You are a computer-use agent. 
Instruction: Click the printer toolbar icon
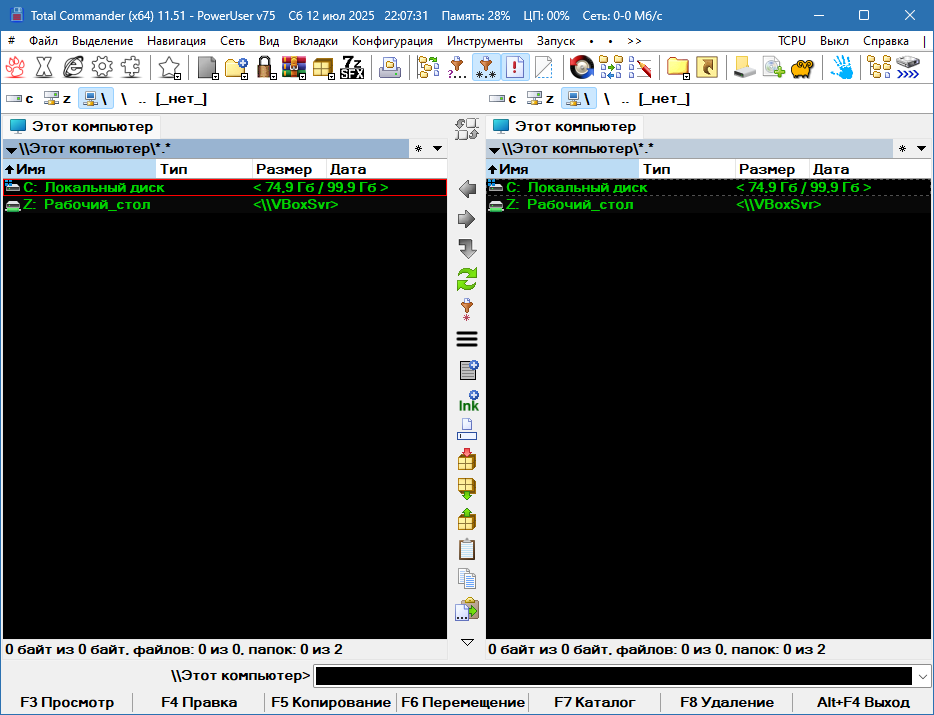tap(390, 67)
